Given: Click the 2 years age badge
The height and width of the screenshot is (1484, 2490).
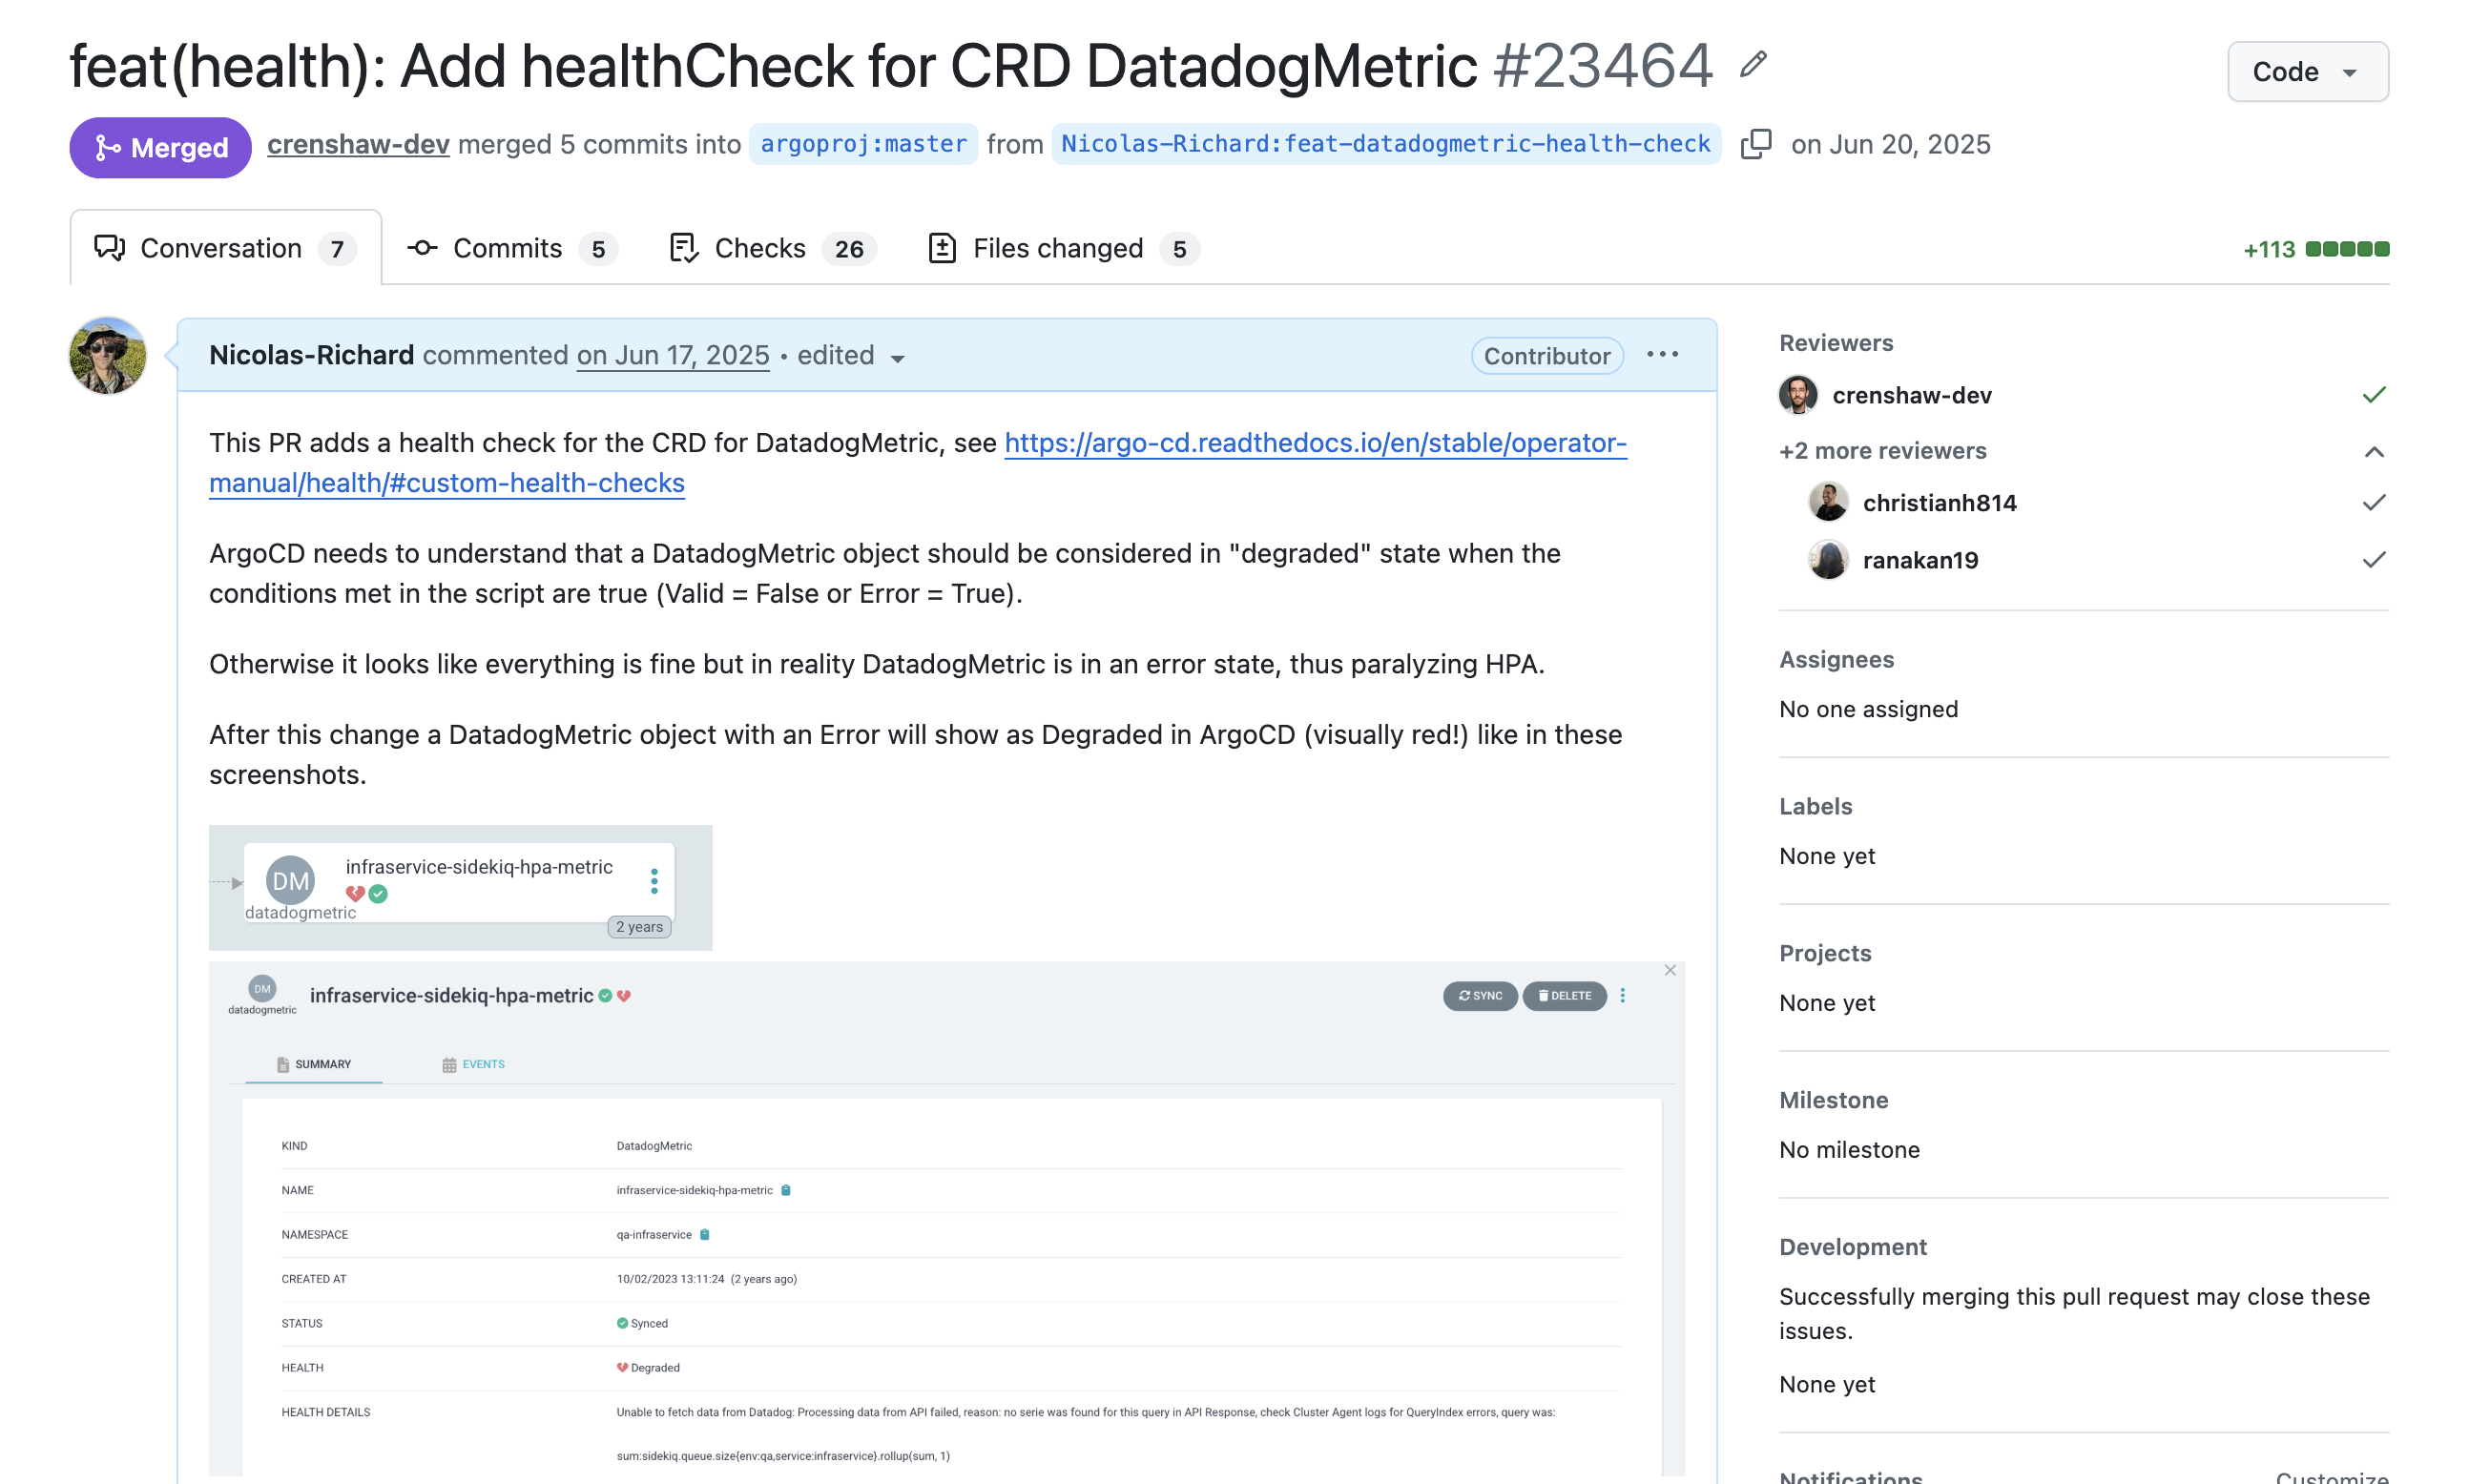Looking at the screenshot, I should (x=639, y=927).
